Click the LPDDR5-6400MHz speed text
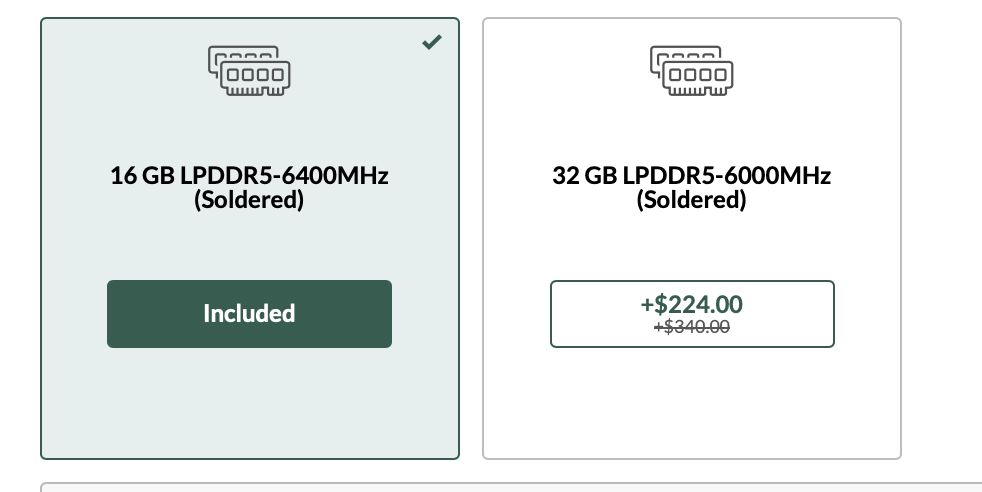The image size is (982, 492). click(284, 176)
